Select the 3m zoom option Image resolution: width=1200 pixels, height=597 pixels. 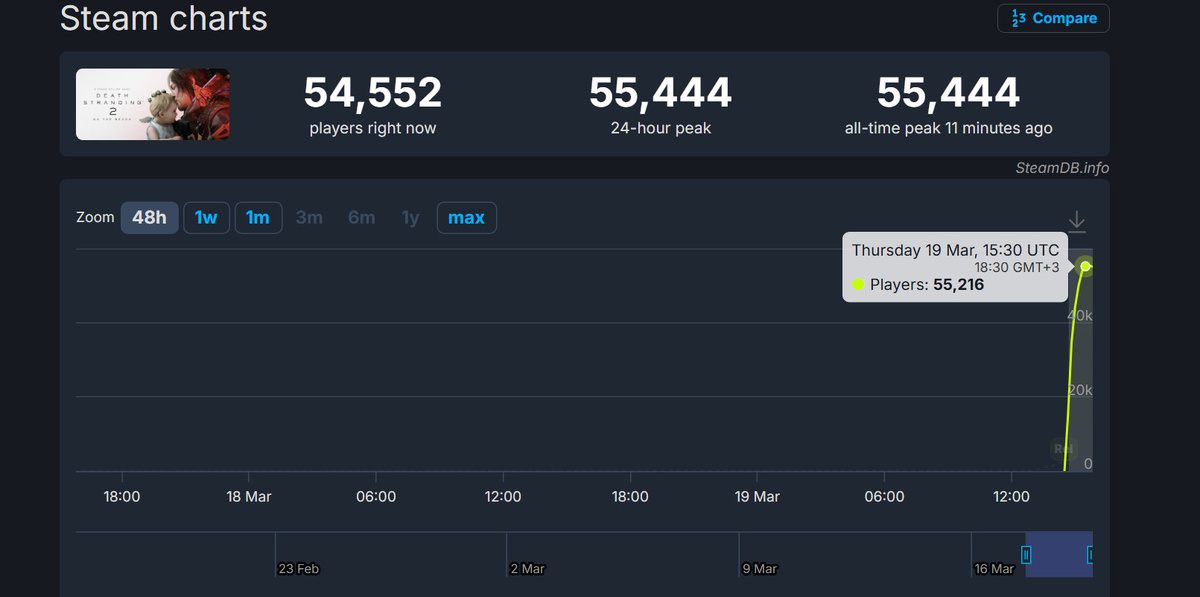tap(310, 217)
